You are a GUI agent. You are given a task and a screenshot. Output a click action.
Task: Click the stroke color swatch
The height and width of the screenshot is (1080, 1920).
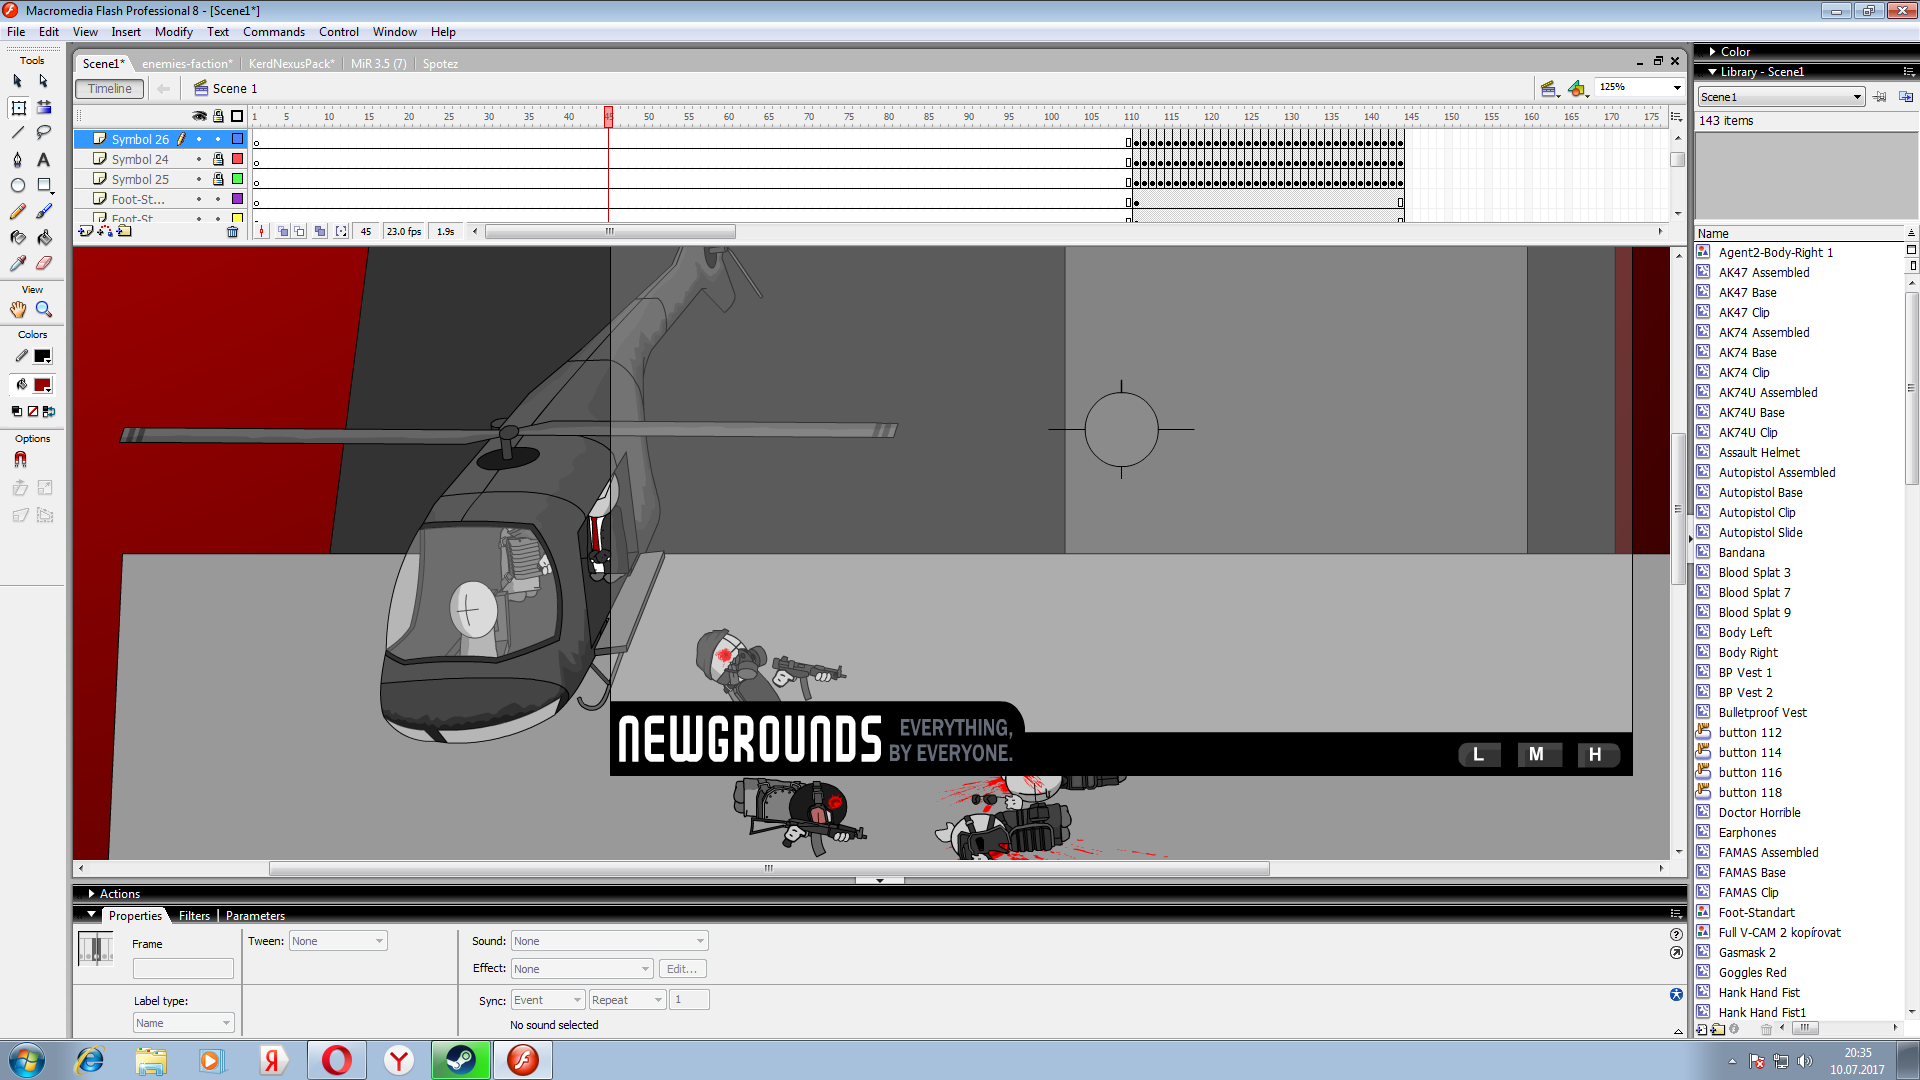[42, 357]
